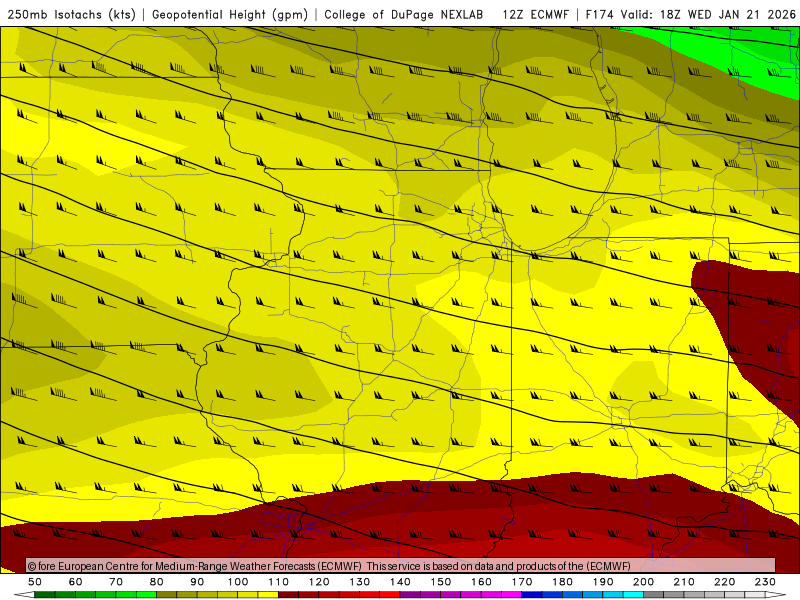
Task: Click the '250mb Isotachs (kts)' title text
Action: click(72, 14)
